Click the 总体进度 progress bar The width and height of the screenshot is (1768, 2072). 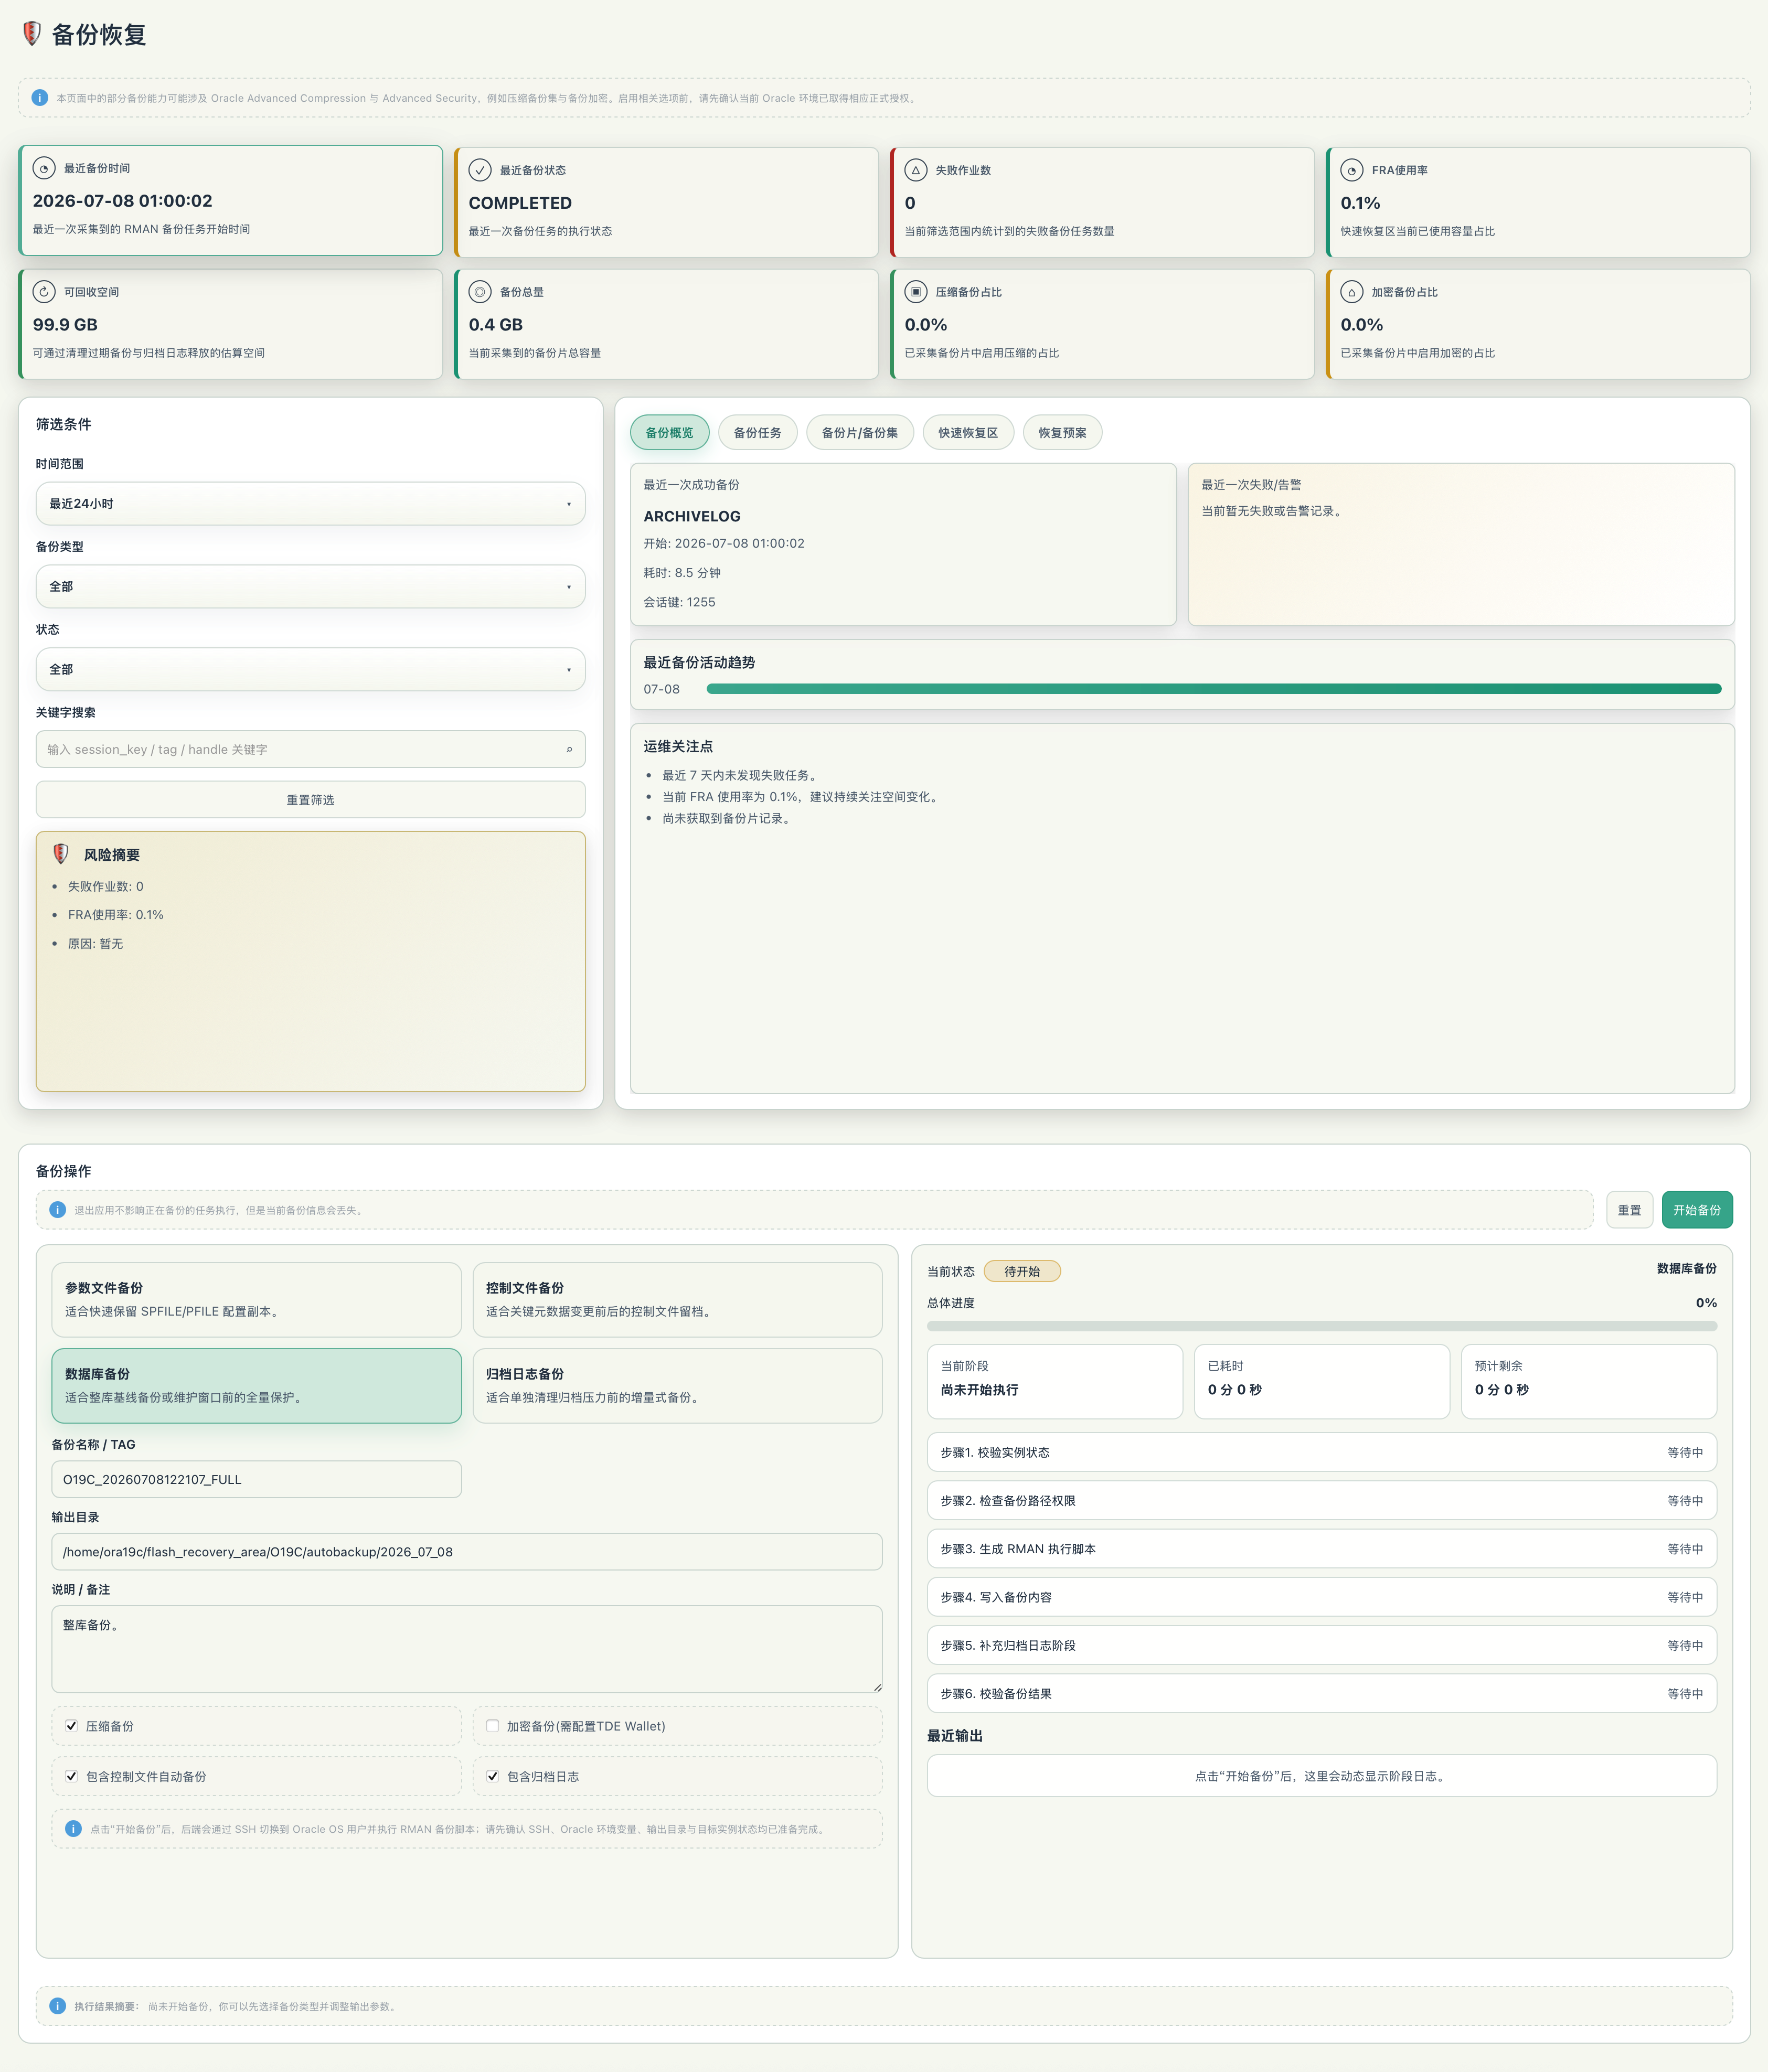tap(1321, 1326)
